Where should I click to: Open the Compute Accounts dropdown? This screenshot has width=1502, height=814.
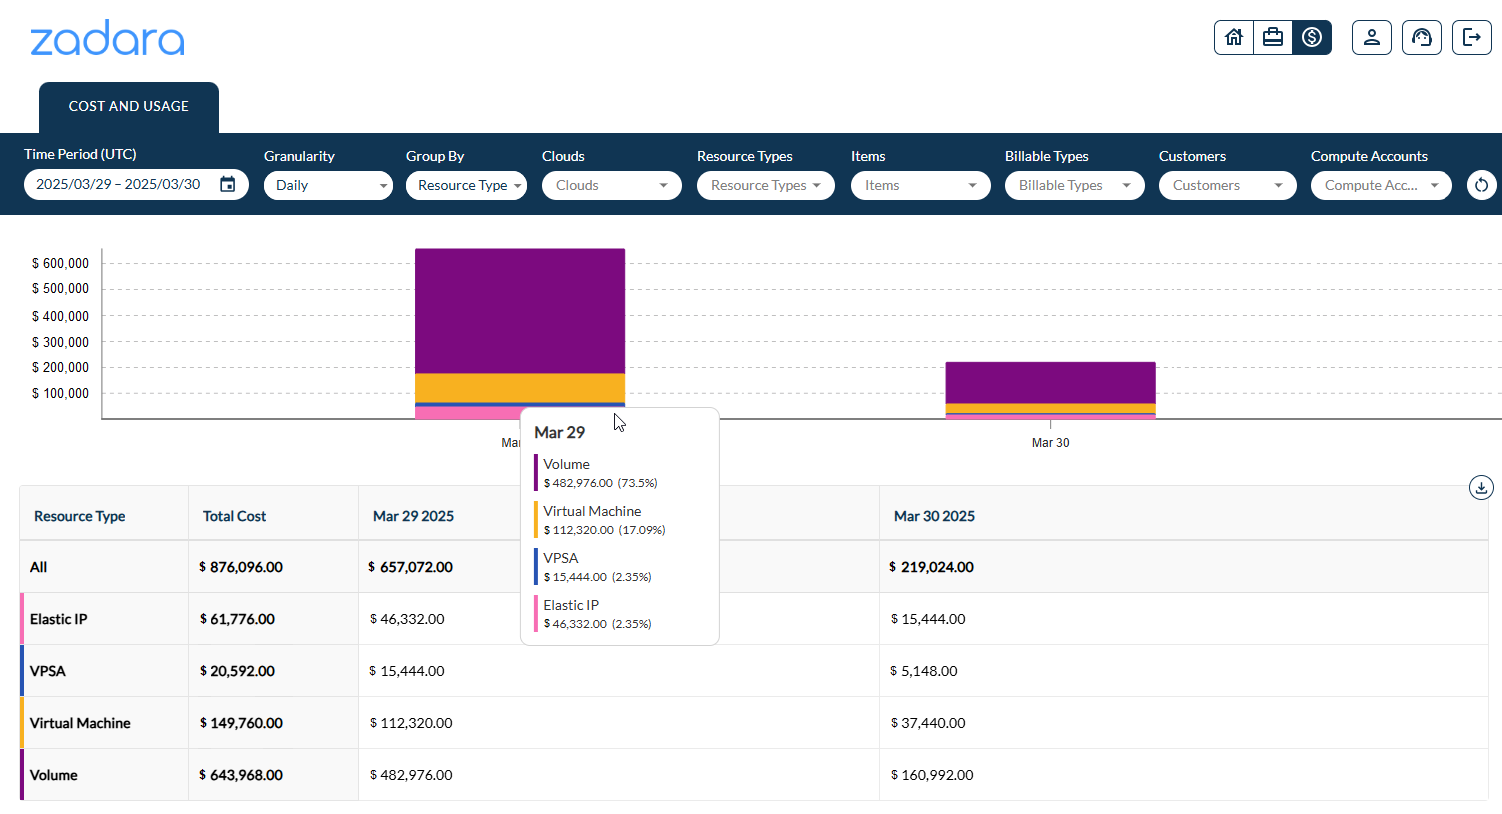click(1381, 185)
